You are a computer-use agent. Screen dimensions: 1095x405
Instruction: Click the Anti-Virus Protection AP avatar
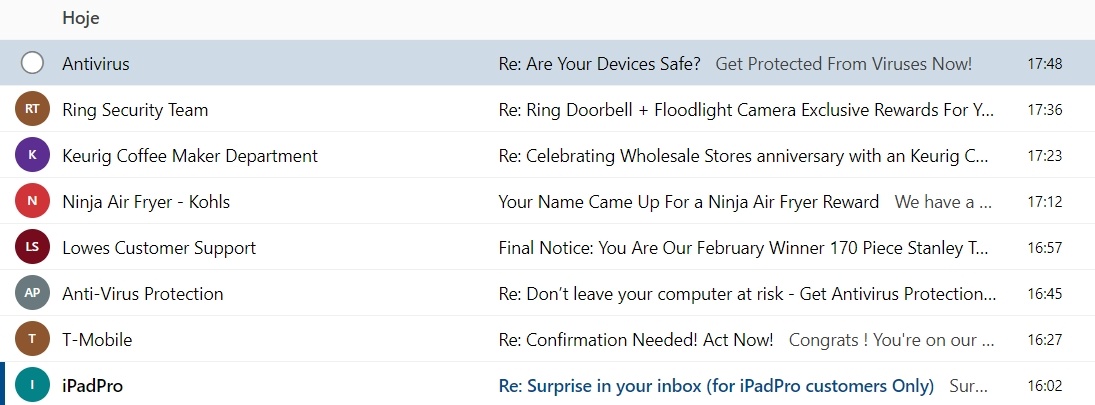[x=32, y=293]
